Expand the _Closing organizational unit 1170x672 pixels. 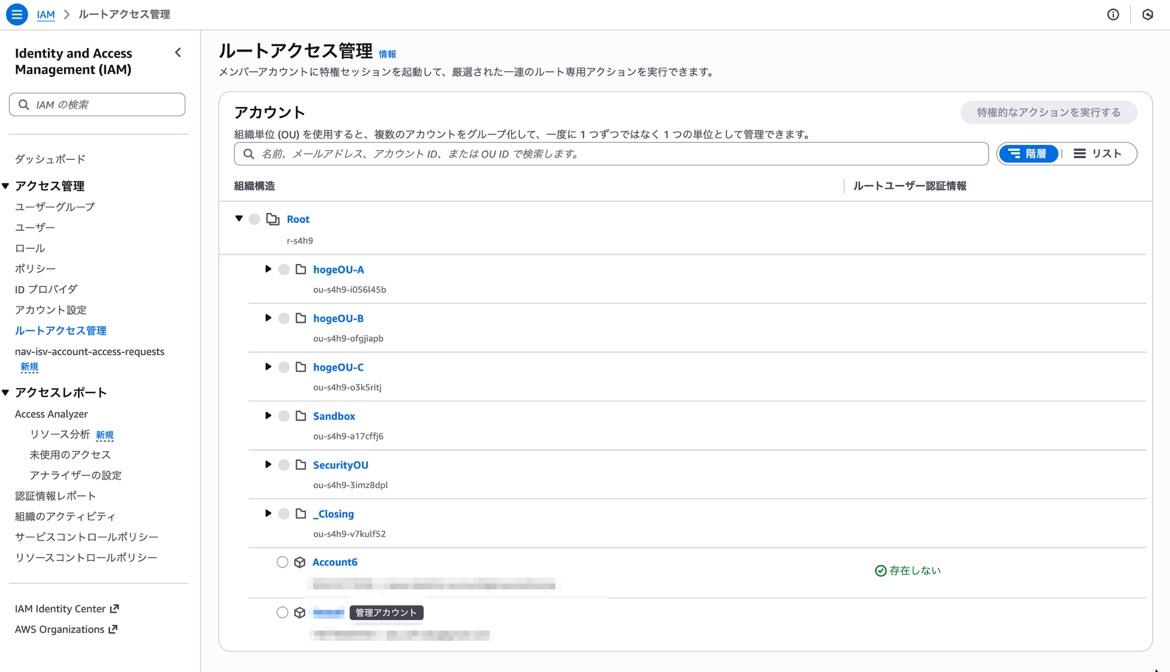tap(267, 513)
